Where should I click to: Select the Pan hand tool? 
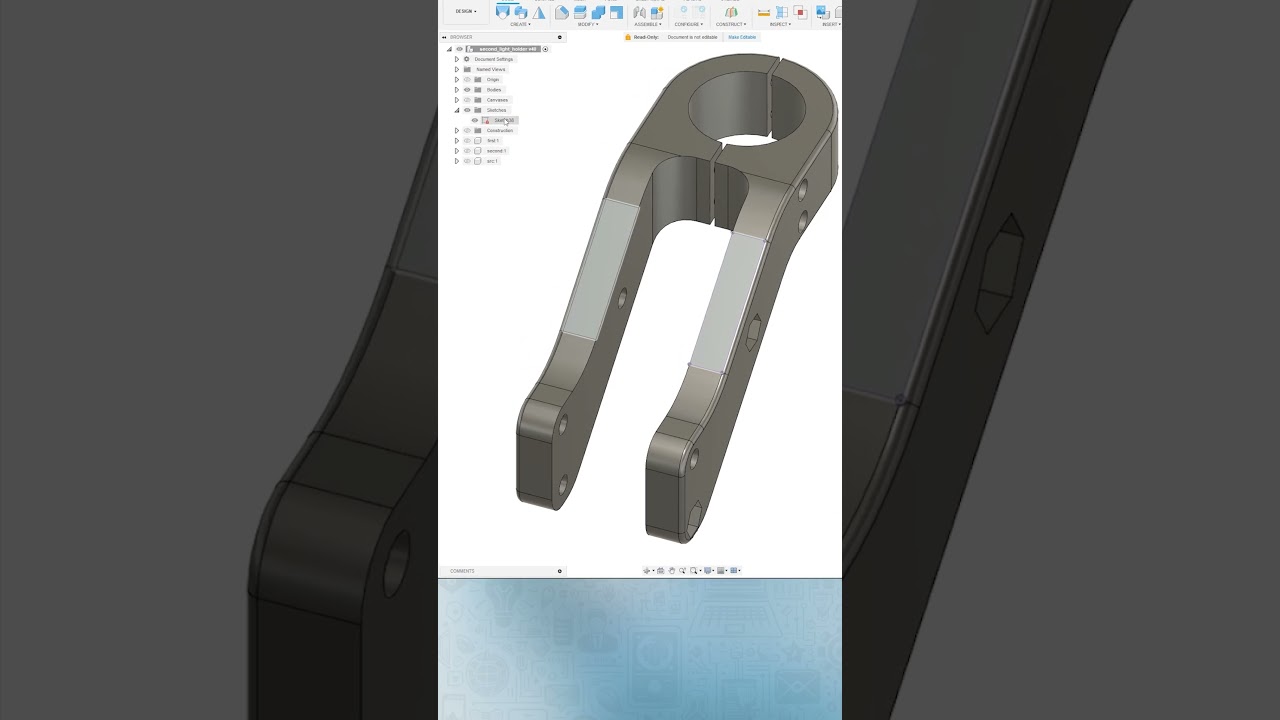point(672,571)
